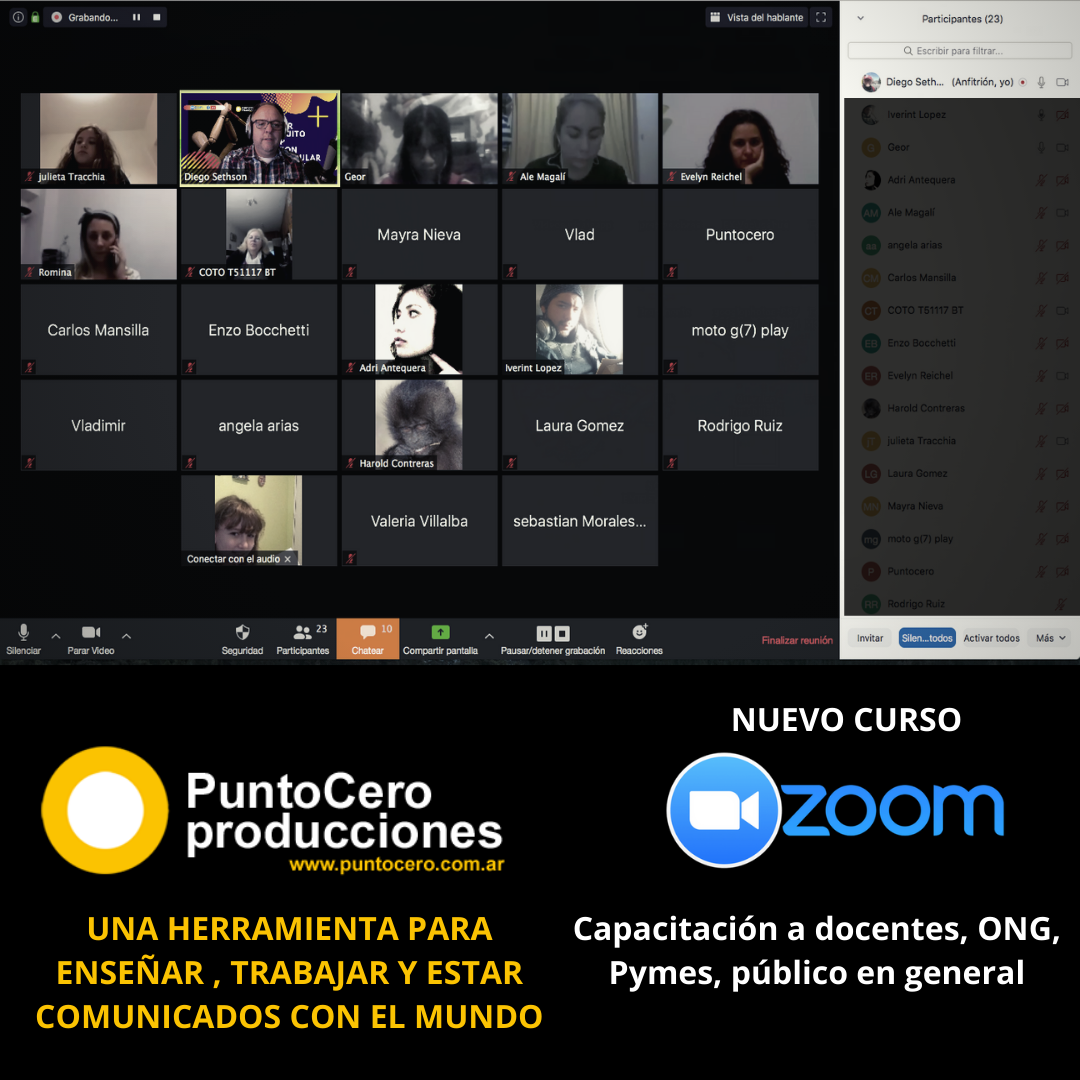Select the sebastian Morales tile
1080x1080 pixels.
pos(580,521)
